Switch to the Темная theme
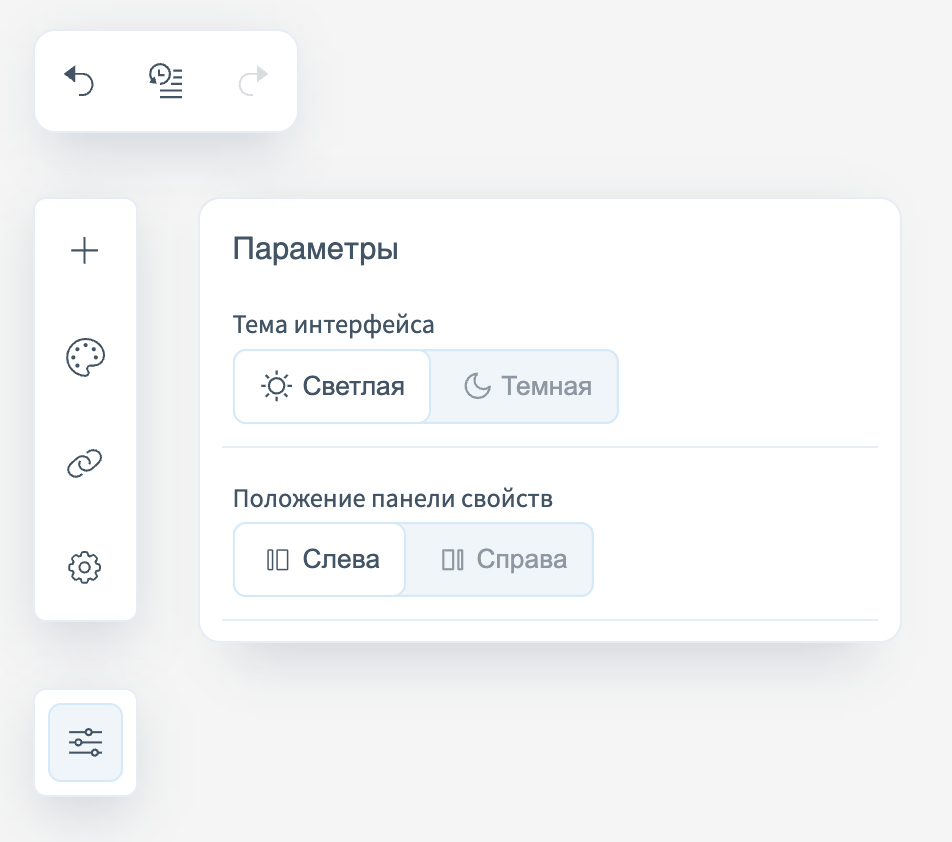The width and height of the screenshot is (952, 842). [524, 386]
